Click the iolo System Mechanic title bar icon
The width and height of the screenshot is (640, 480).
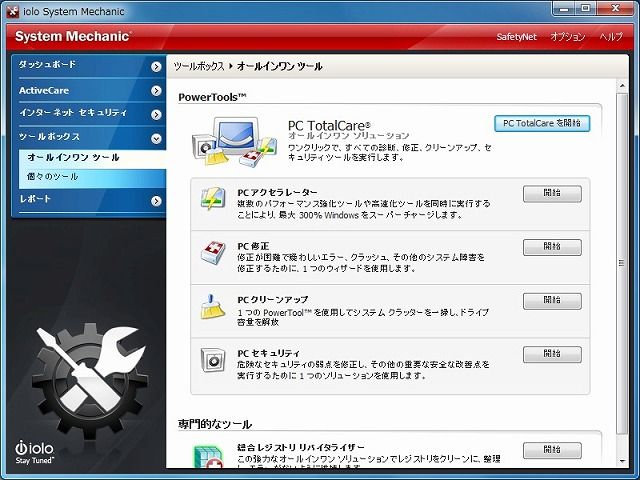[13, 11]
